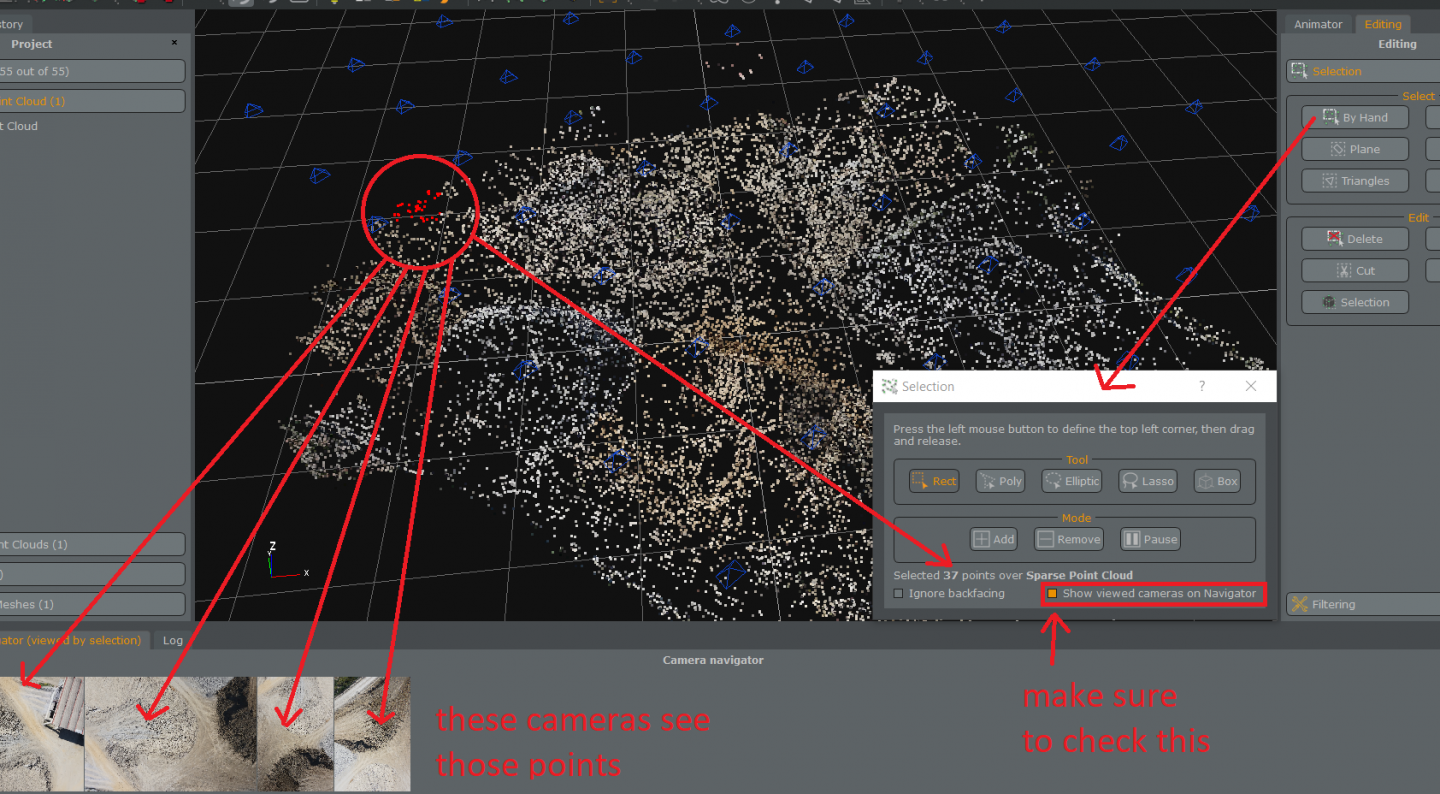Viewport: 1440px width, 794px height.
Task: Click Cut in the Edit group
Action: (1355, 271)
